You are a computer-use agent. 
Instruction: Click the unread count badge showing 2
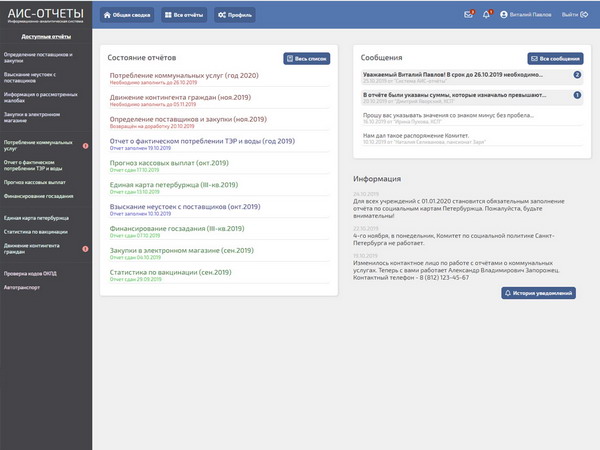click(577, 75)
